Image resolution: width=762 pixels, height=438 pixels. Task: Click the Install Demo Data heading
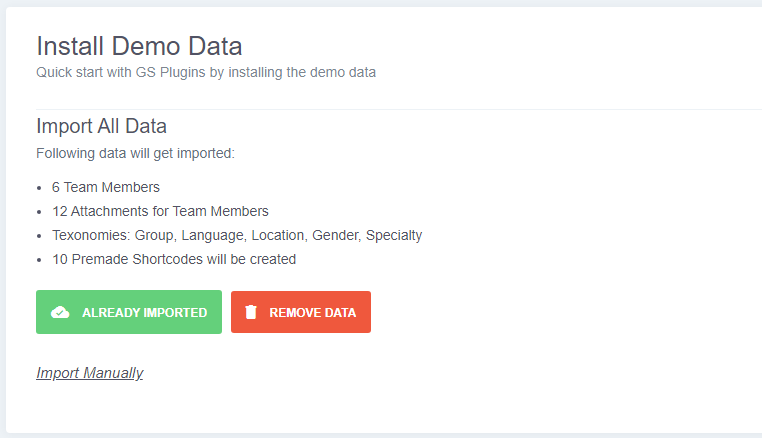click(139, 46)
